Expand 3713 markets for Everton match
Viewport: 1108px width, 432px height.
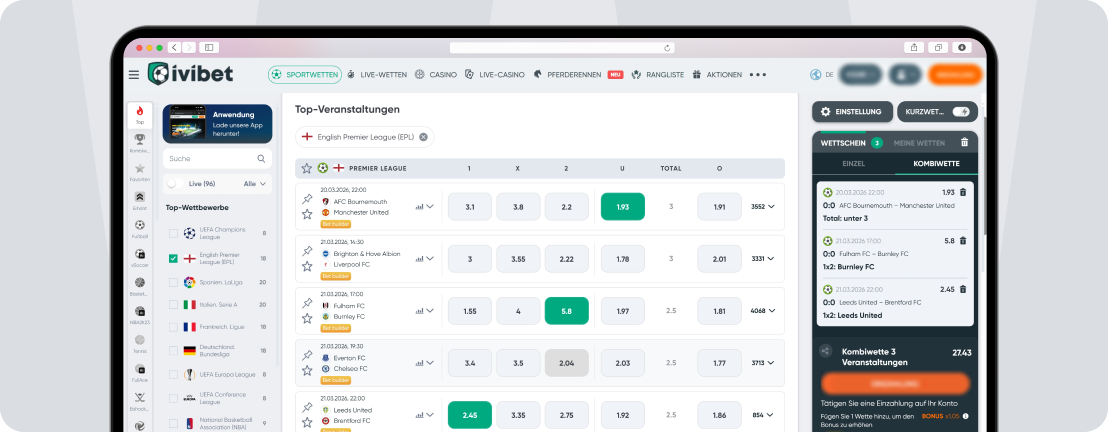(763, 363)
